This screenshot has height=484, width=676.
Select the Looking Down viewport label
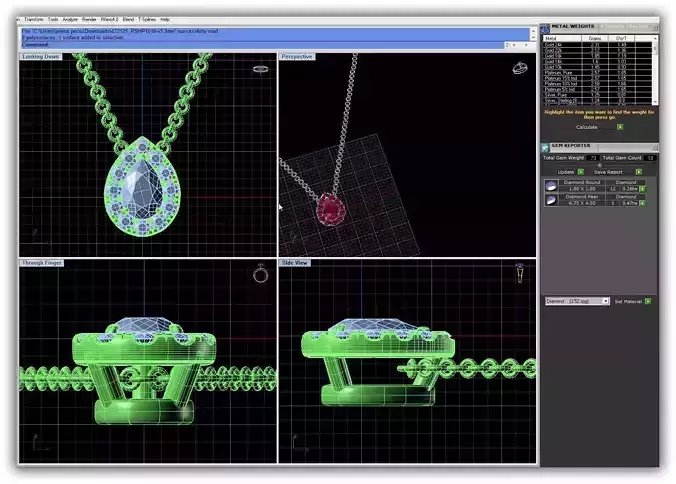pos(41,57)
